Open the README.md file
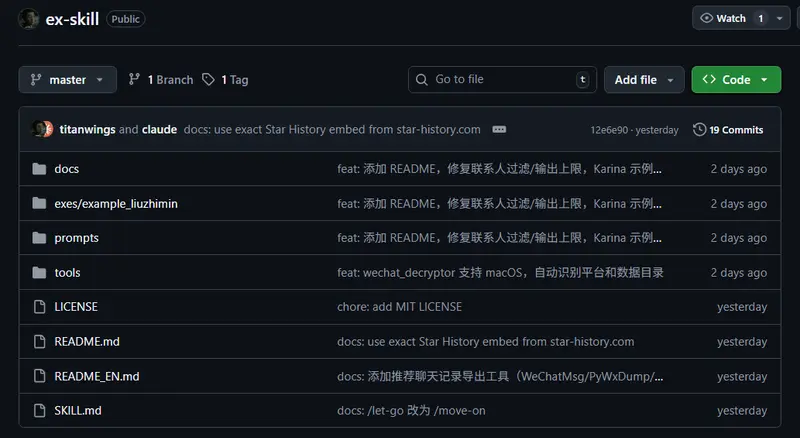 coord(87,342)
